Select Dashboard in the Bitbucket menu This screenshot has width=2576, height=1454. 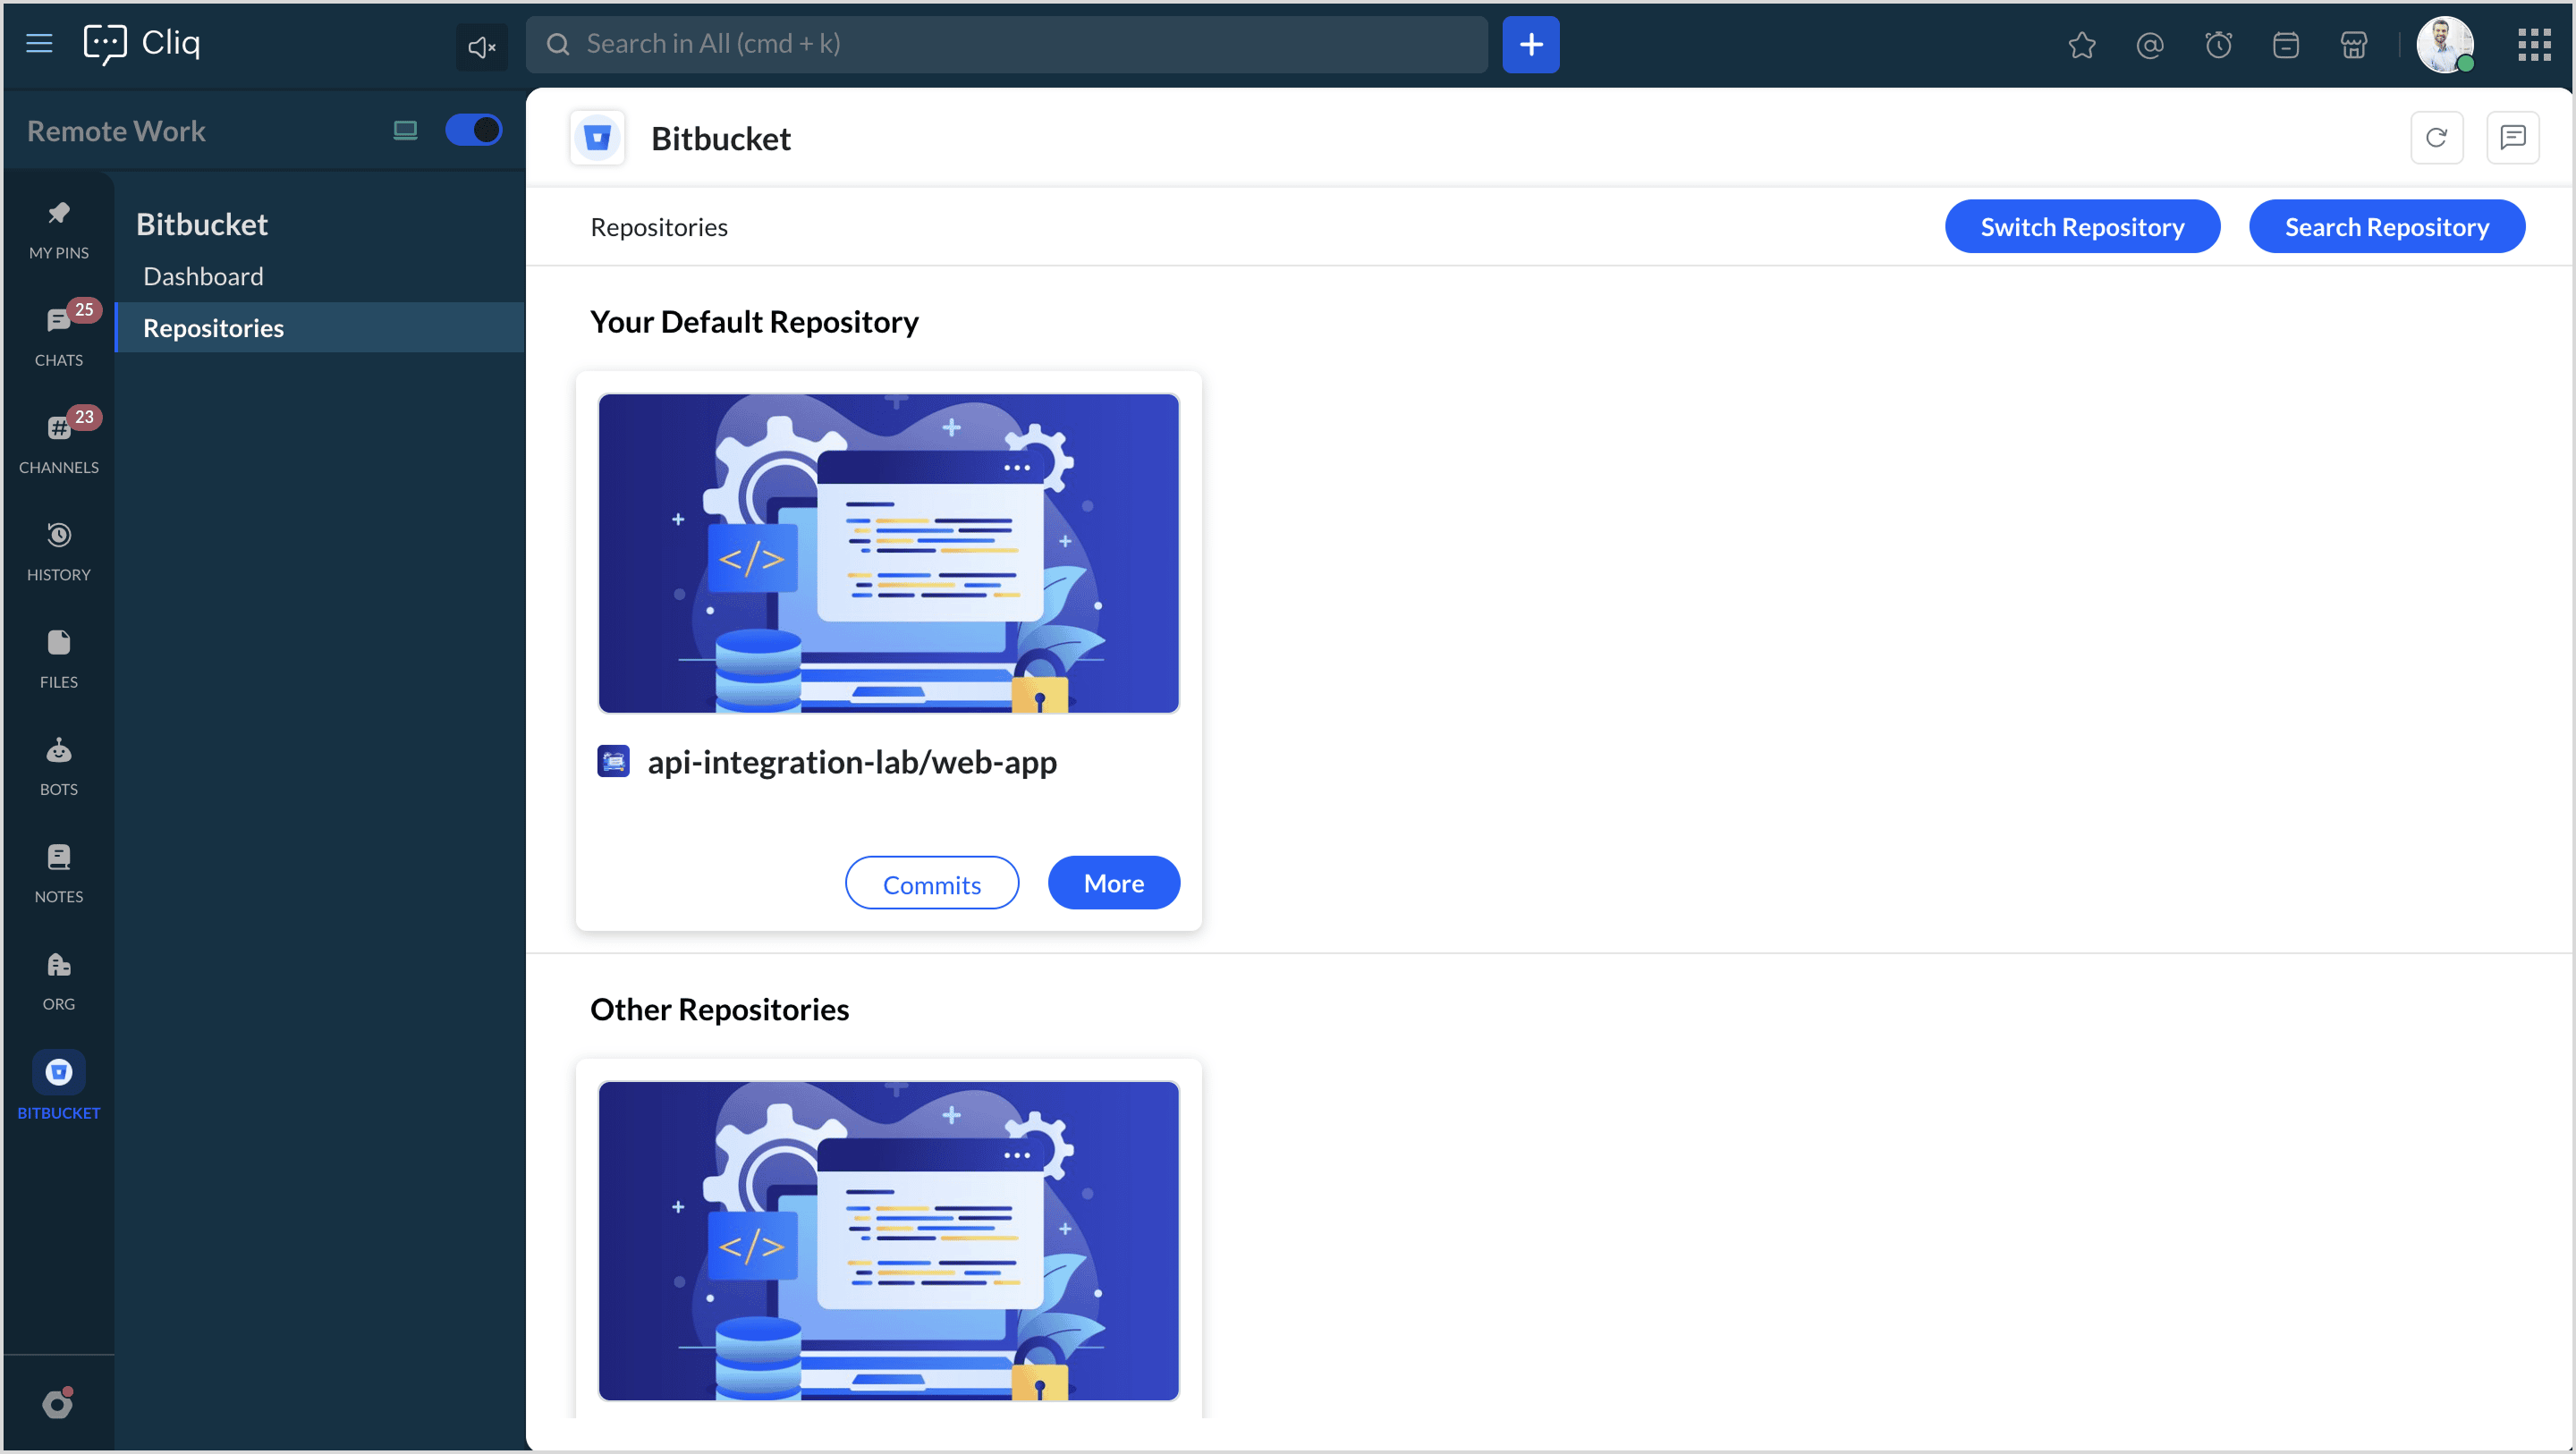[203, 276]
